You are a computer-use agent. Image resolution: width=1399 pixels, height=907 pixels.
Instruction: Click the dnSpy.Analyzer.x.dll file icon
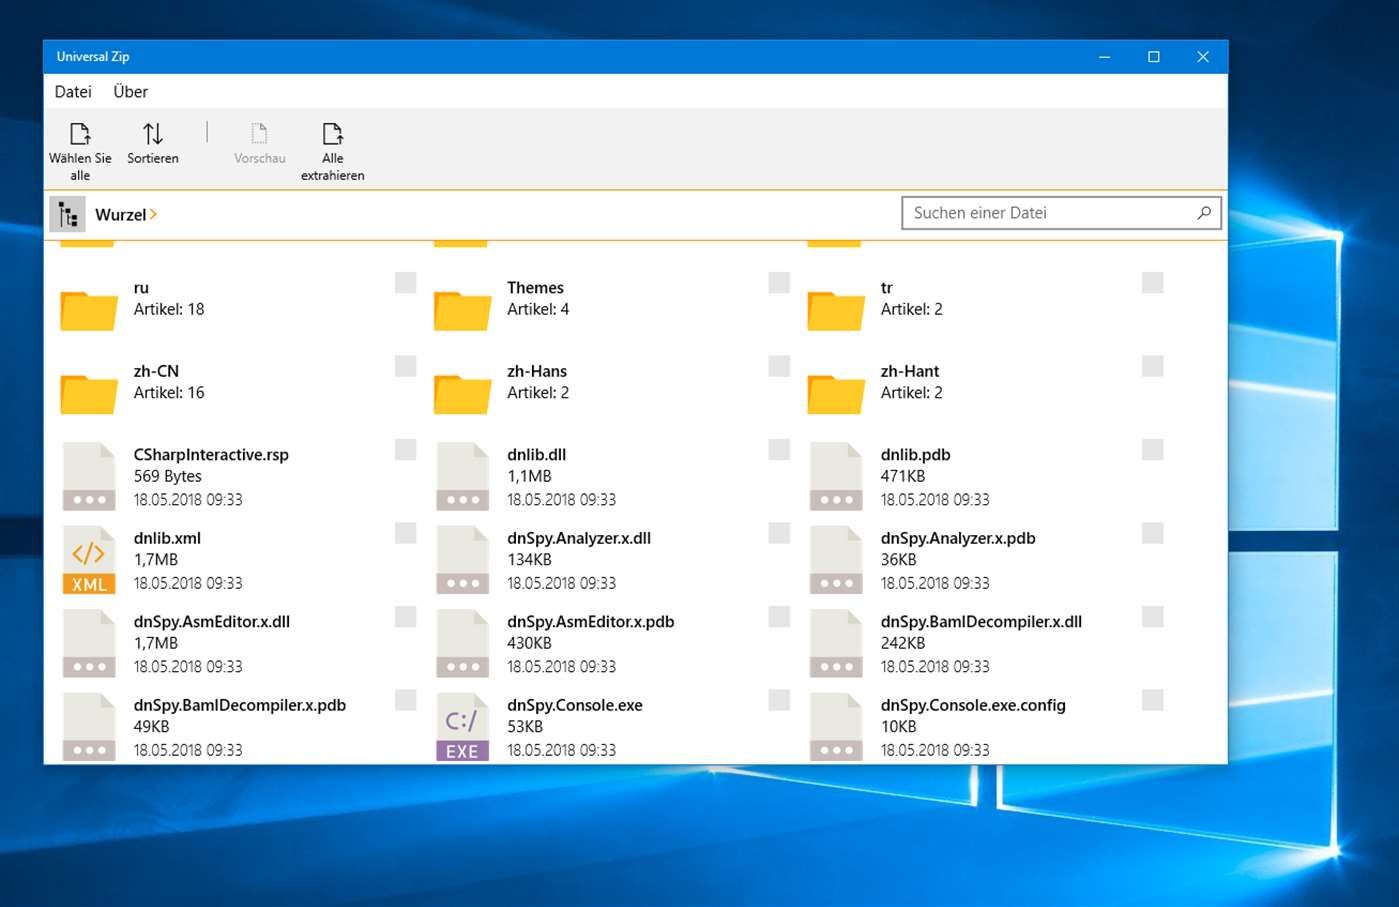(462, 560)
